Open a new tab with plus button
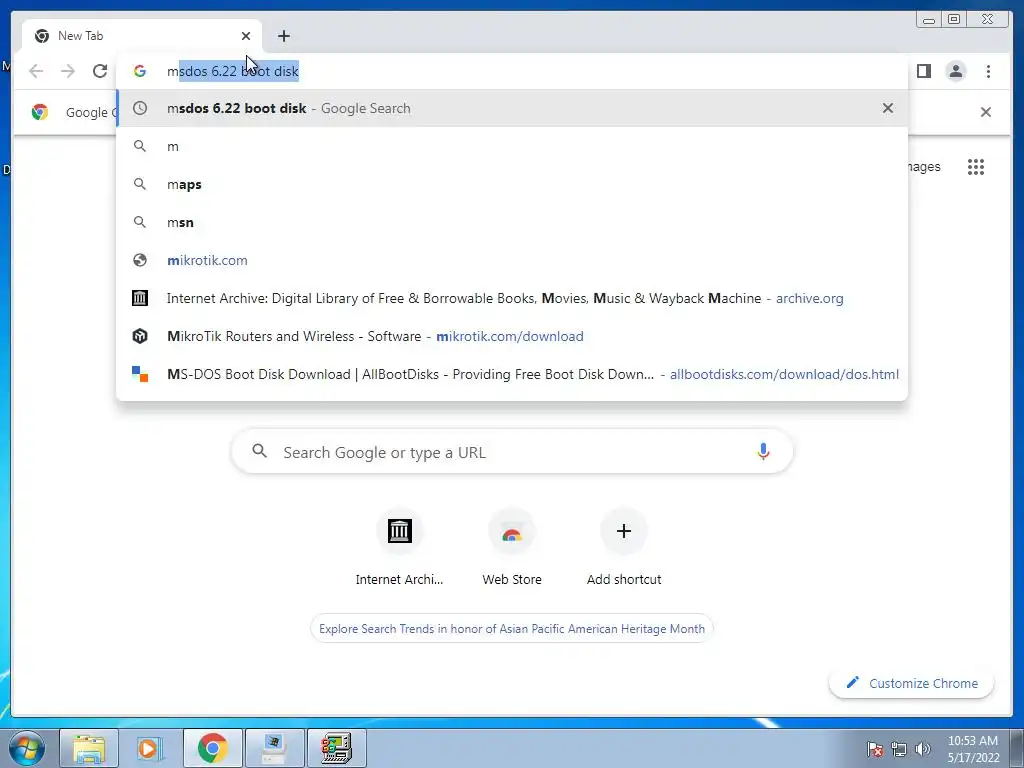 point(283,36)
